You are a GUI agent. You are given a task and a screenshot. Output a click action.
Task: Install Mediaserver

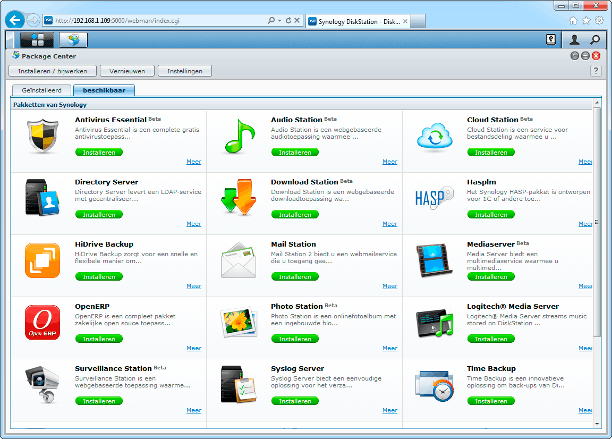[x=491, y=276]
